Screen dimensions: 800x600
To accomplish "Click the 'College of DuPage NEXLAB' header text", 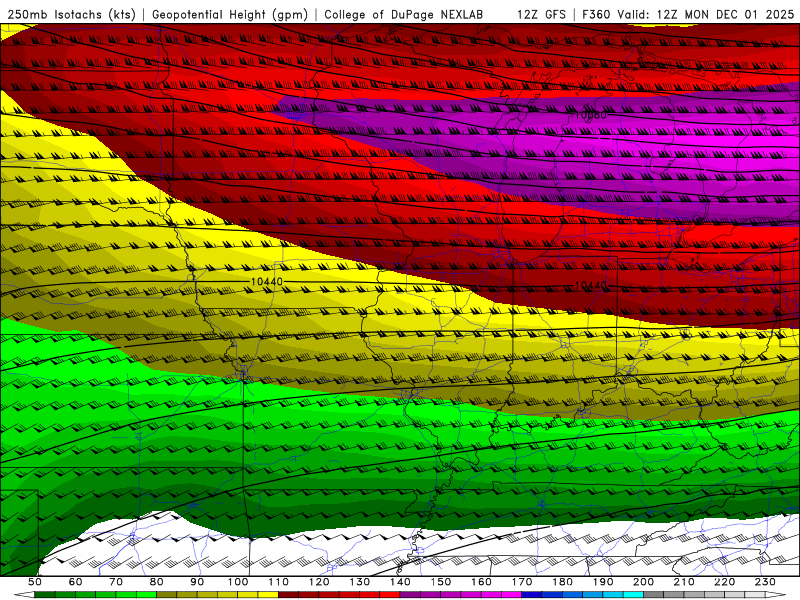I will (404, 15).
